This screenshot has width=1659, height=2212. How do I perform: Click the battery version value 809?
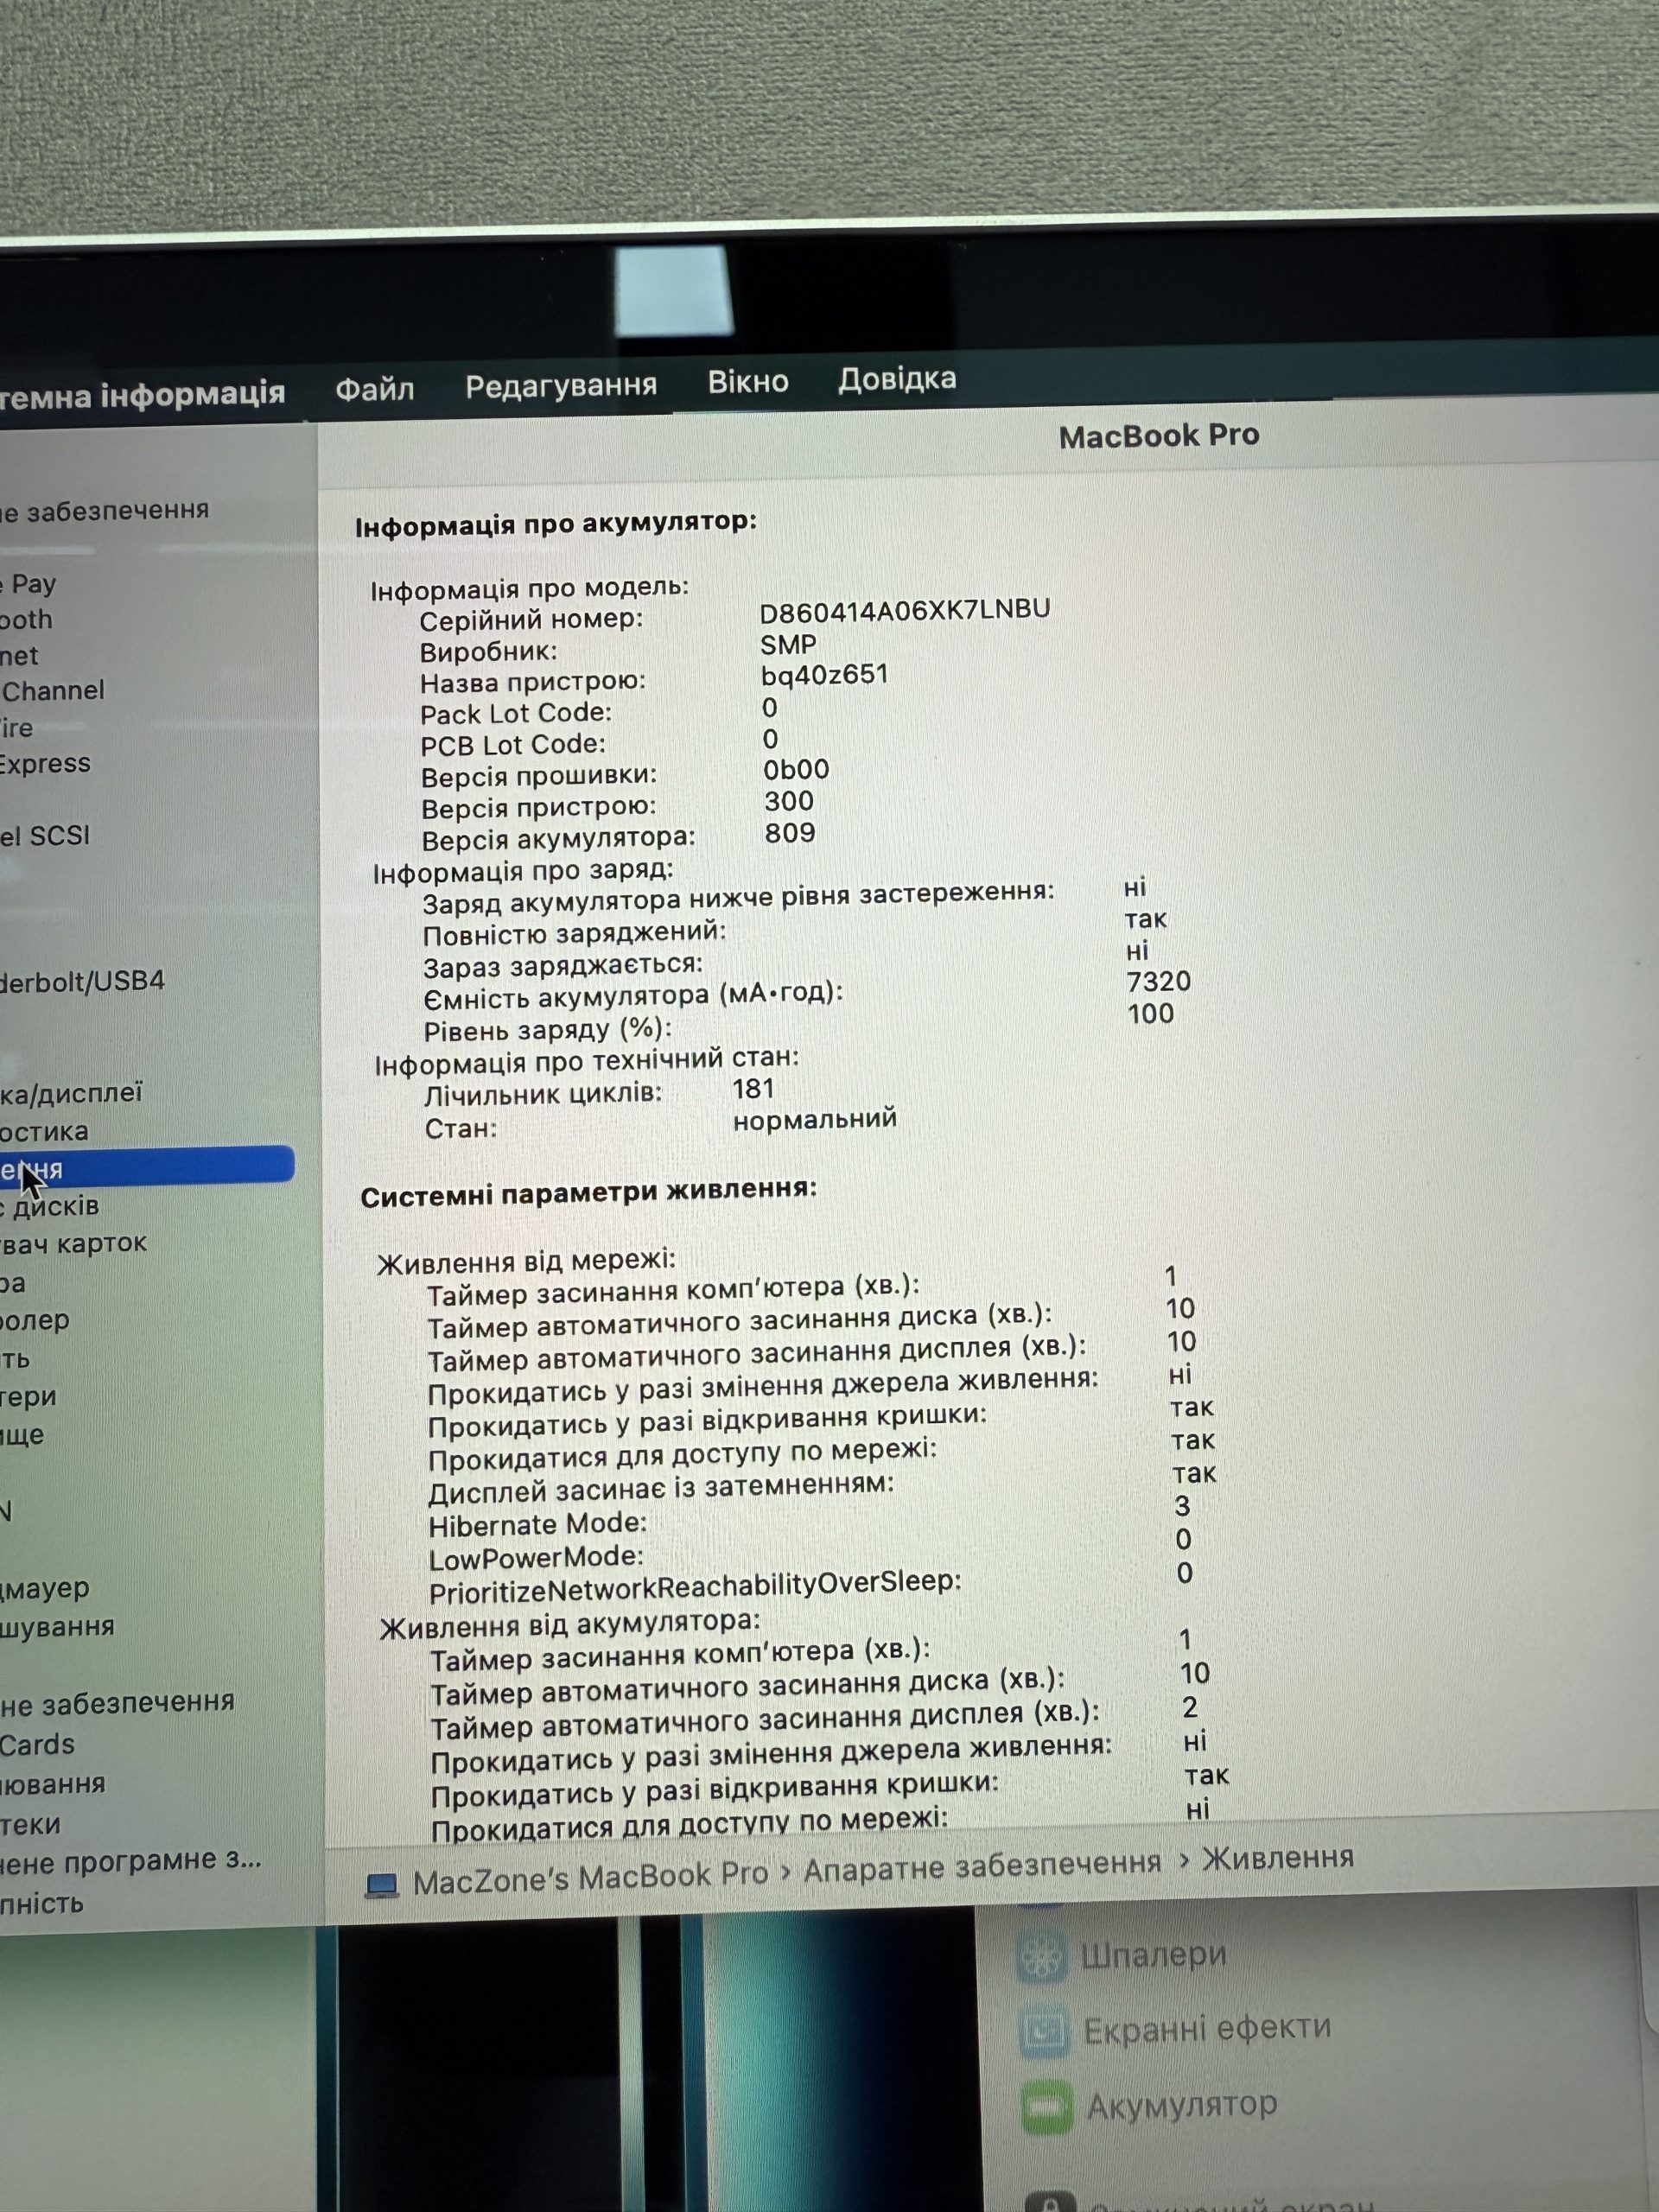tap(790, 833)
